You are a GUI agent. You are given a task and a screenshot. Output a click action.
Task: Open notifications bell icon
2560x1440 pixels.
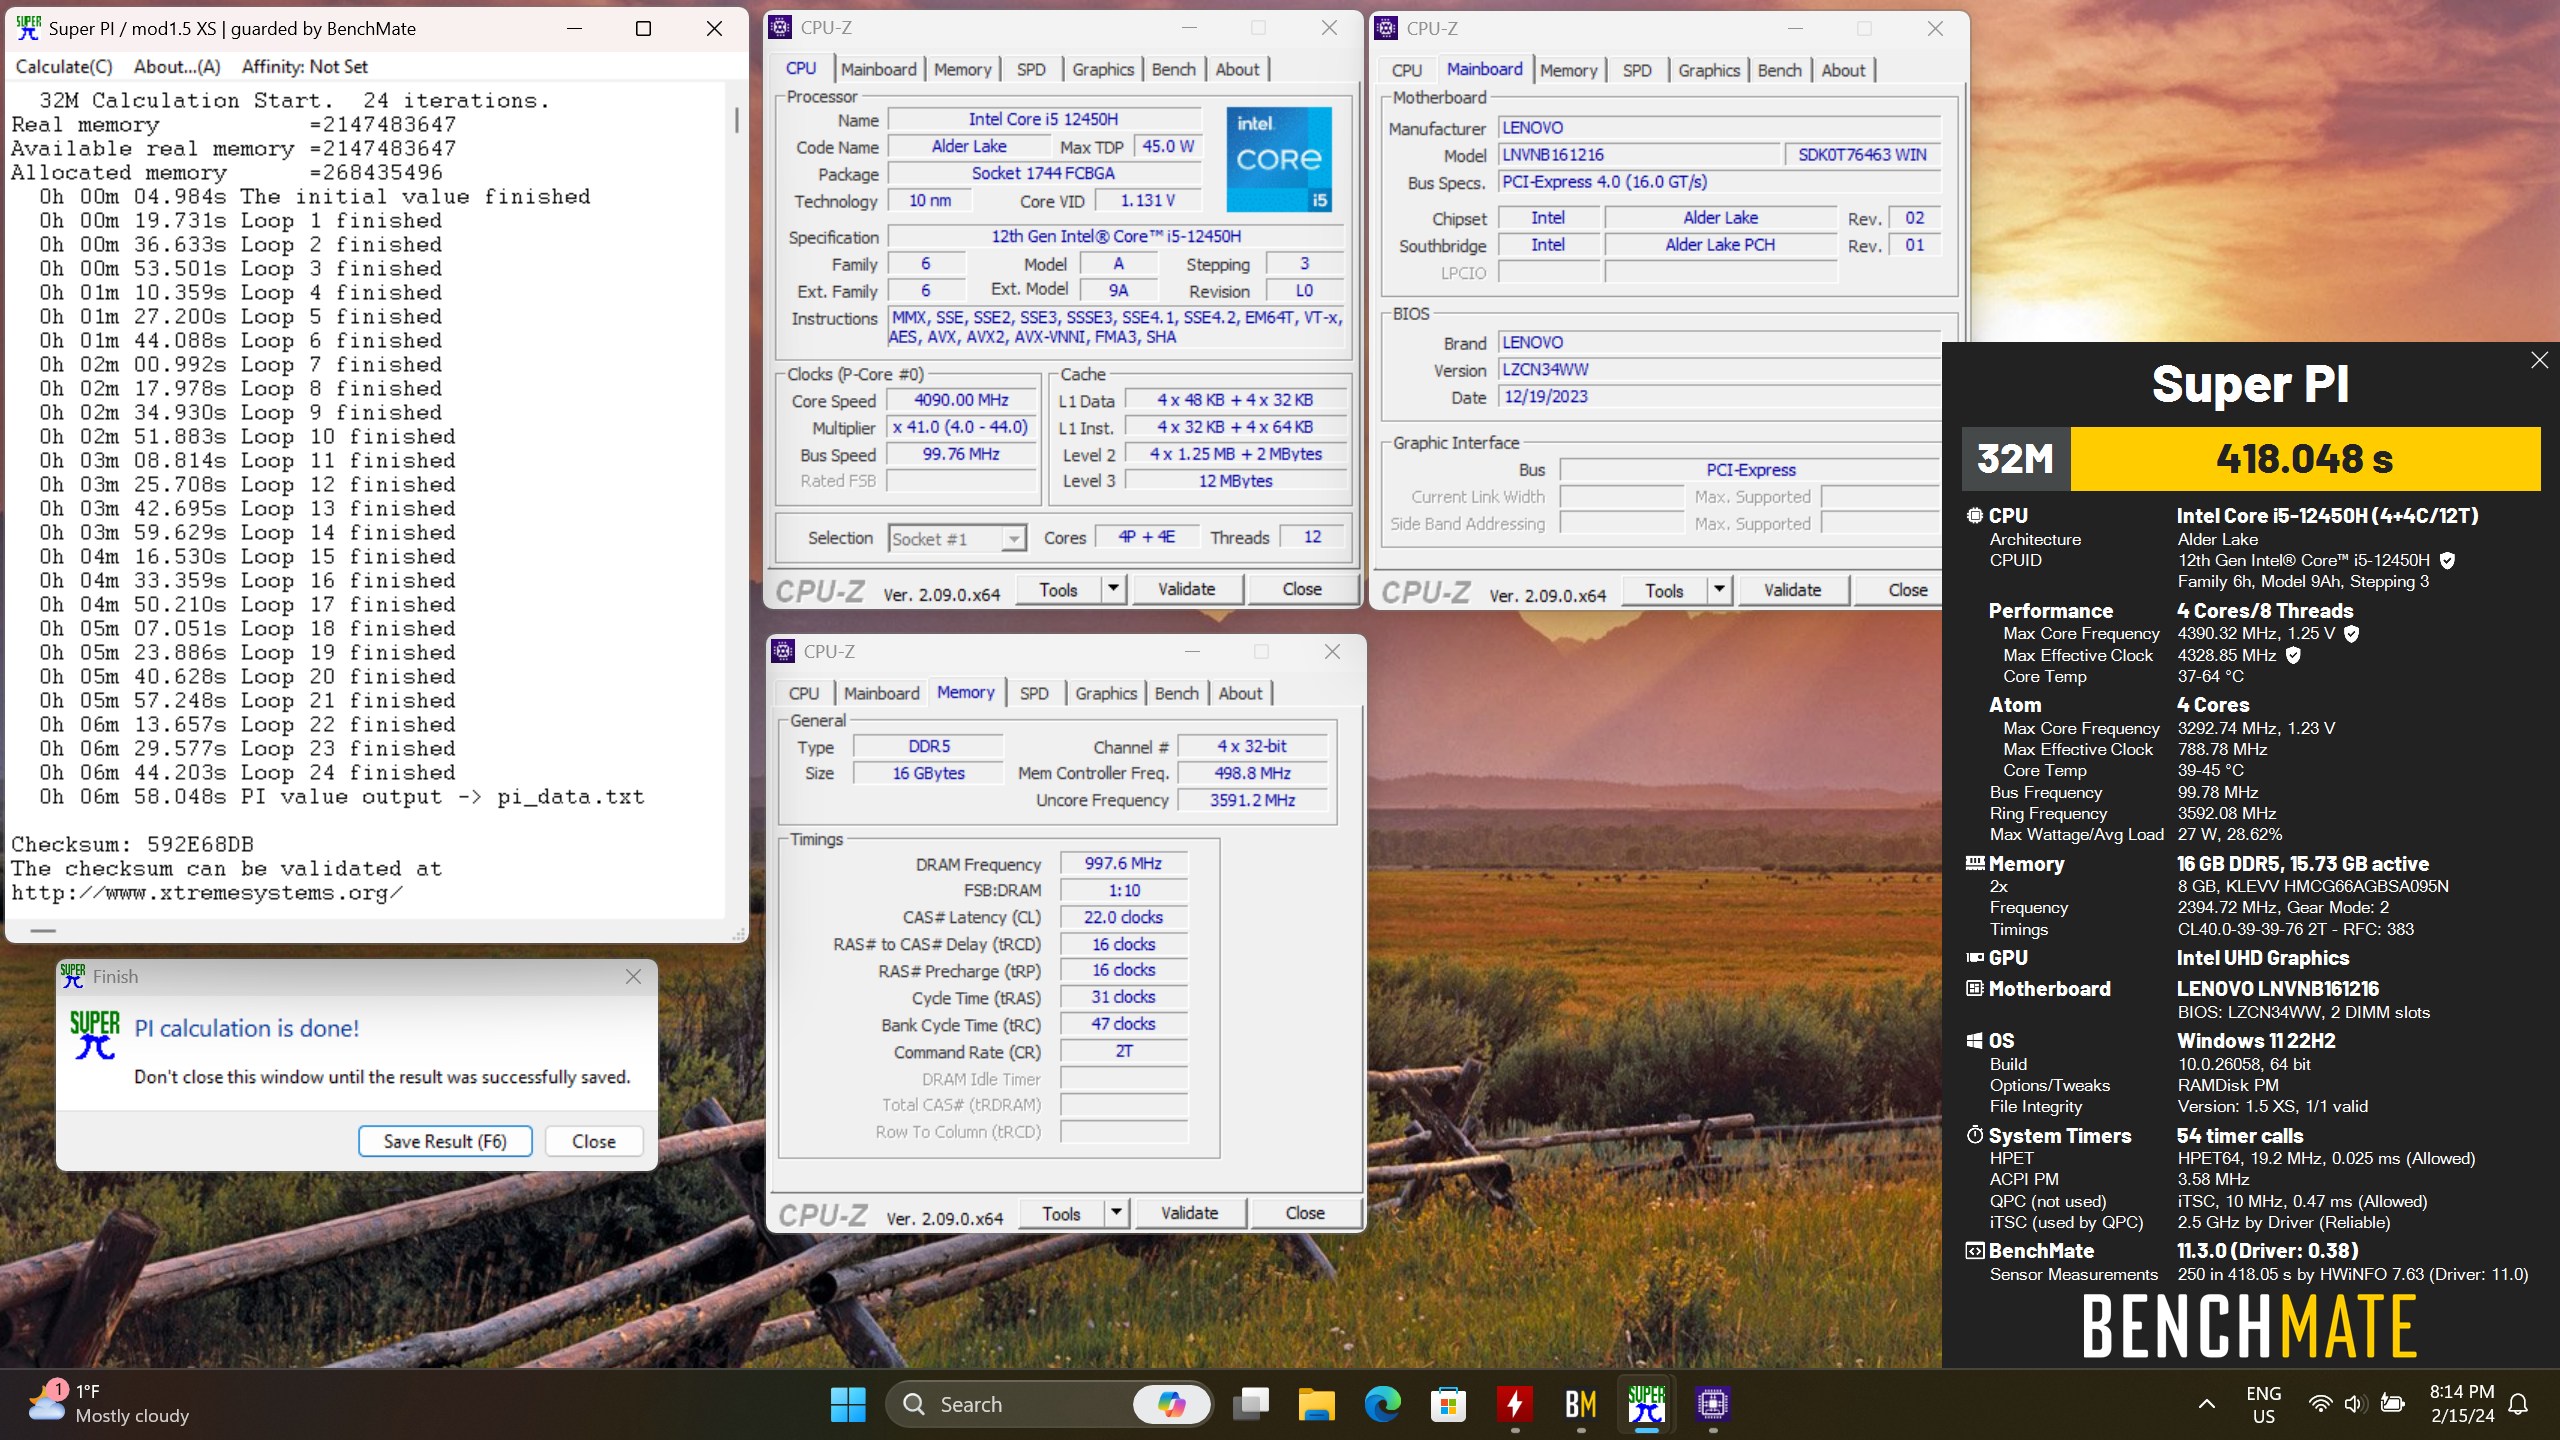(2520, 1404)
